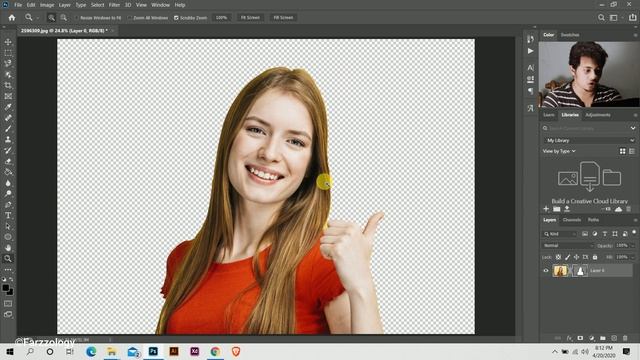
Task: Open layer Fill value dropdown
Action: point(633,257)
